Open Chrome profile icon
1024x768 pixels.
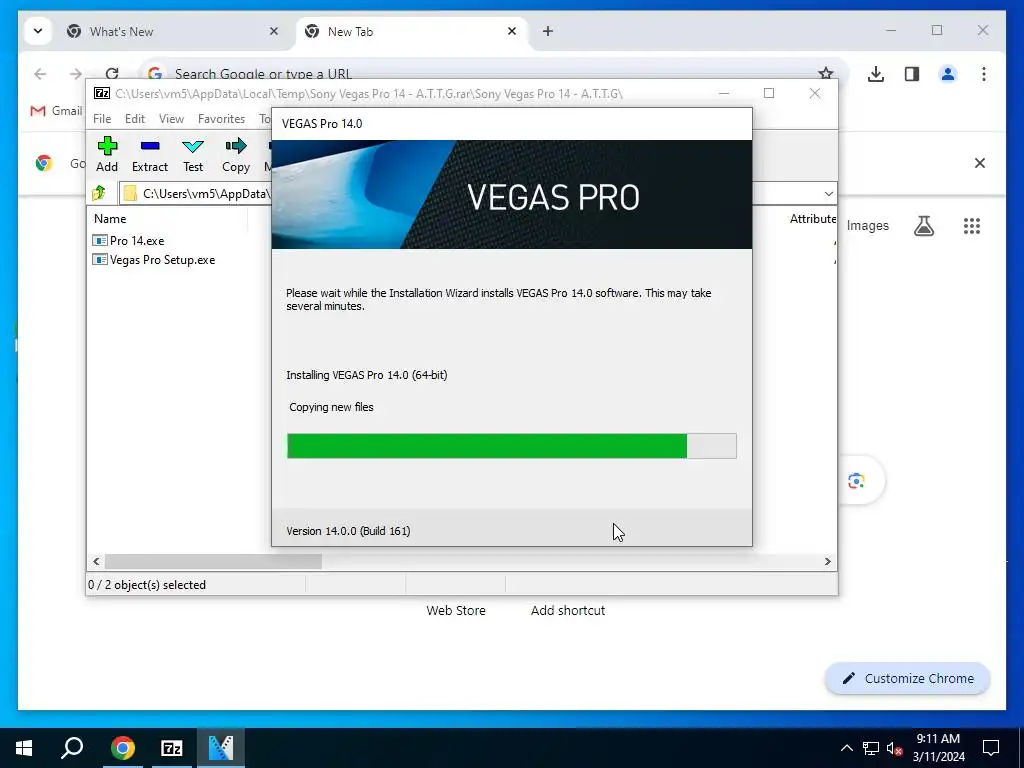tap(948, 74)
